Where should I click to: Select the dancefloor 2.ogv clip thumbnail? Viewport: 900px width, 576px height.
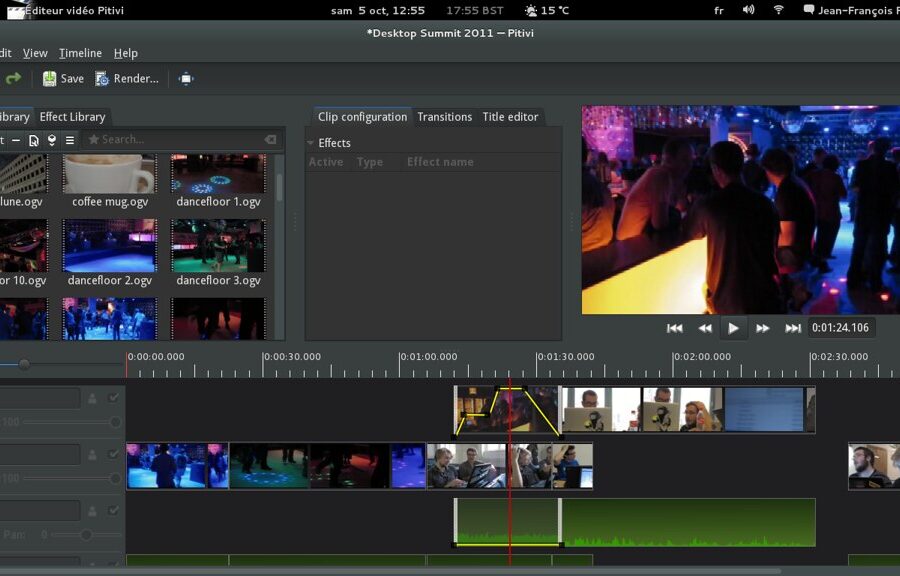109,245
